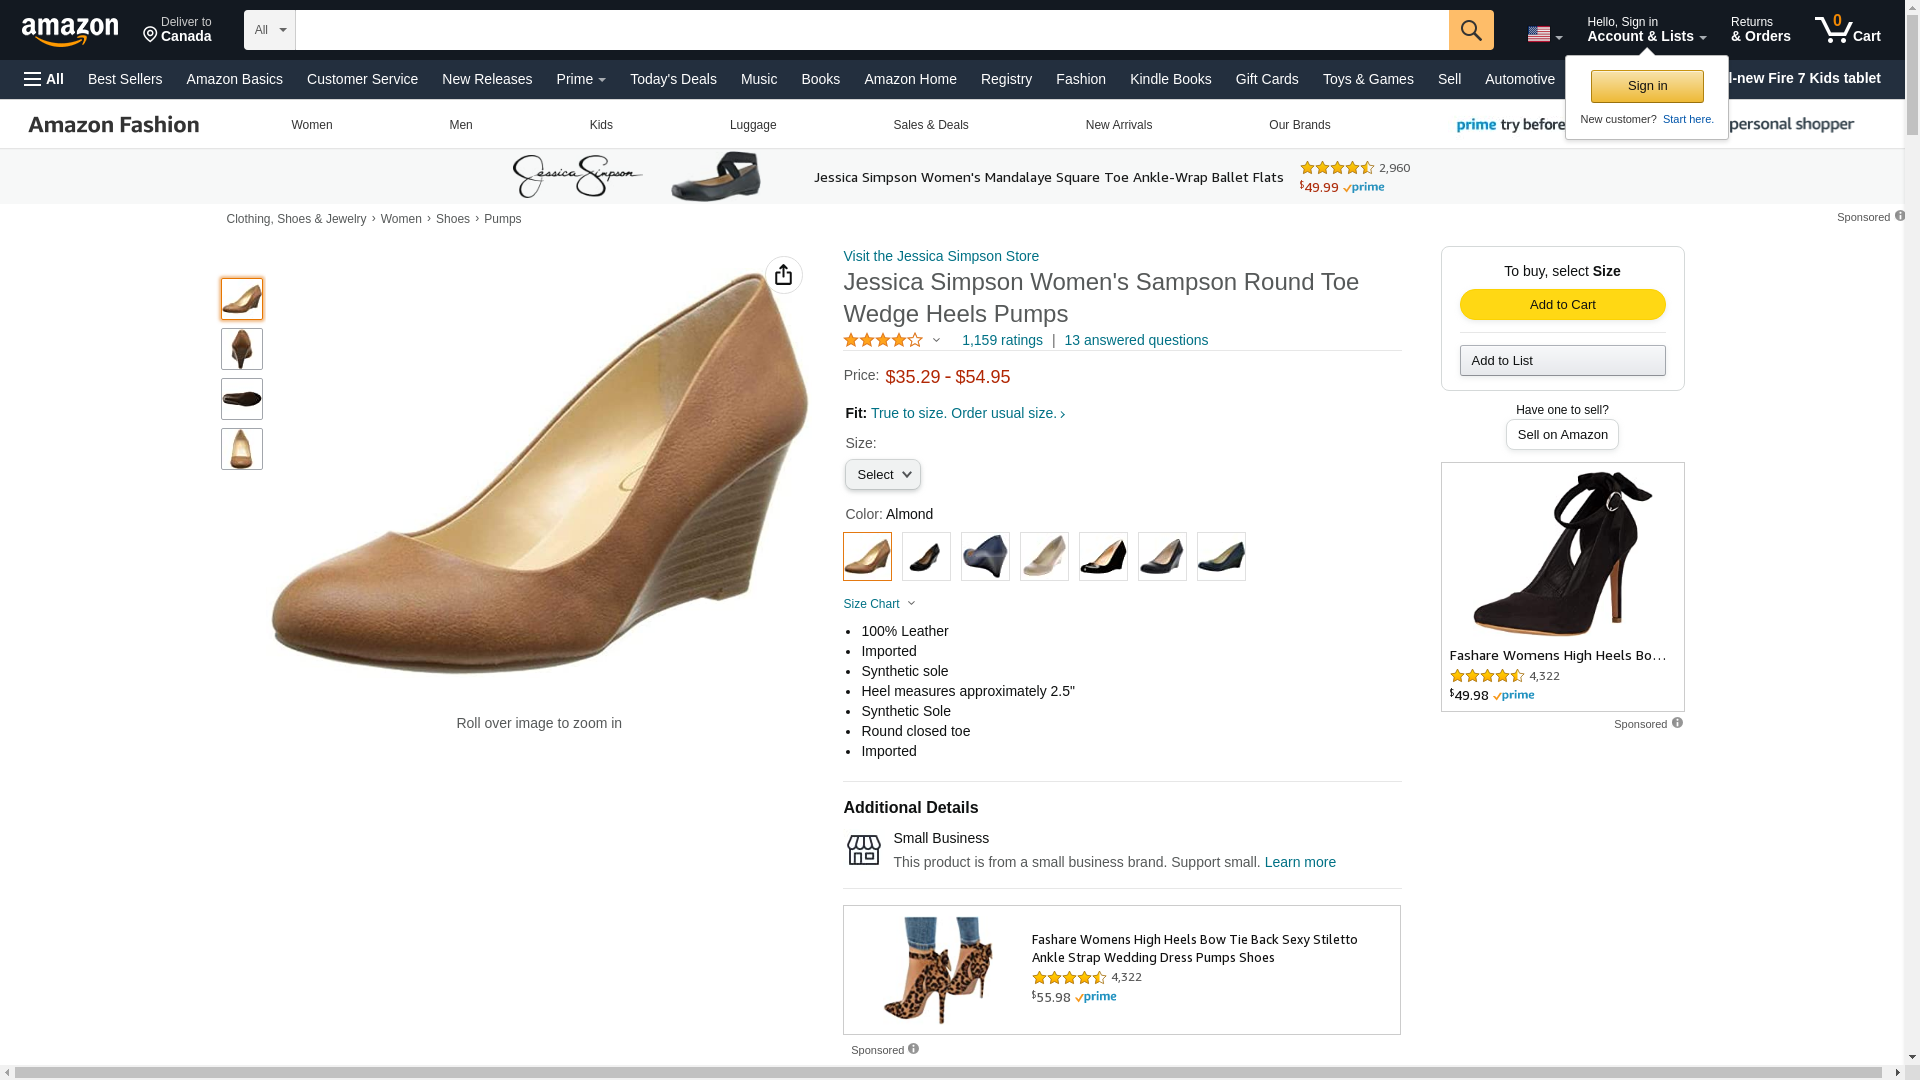Screen dimensions: 1920x1080
Task: Click into the Amazon search input field
Action: [x=870, y=30]
